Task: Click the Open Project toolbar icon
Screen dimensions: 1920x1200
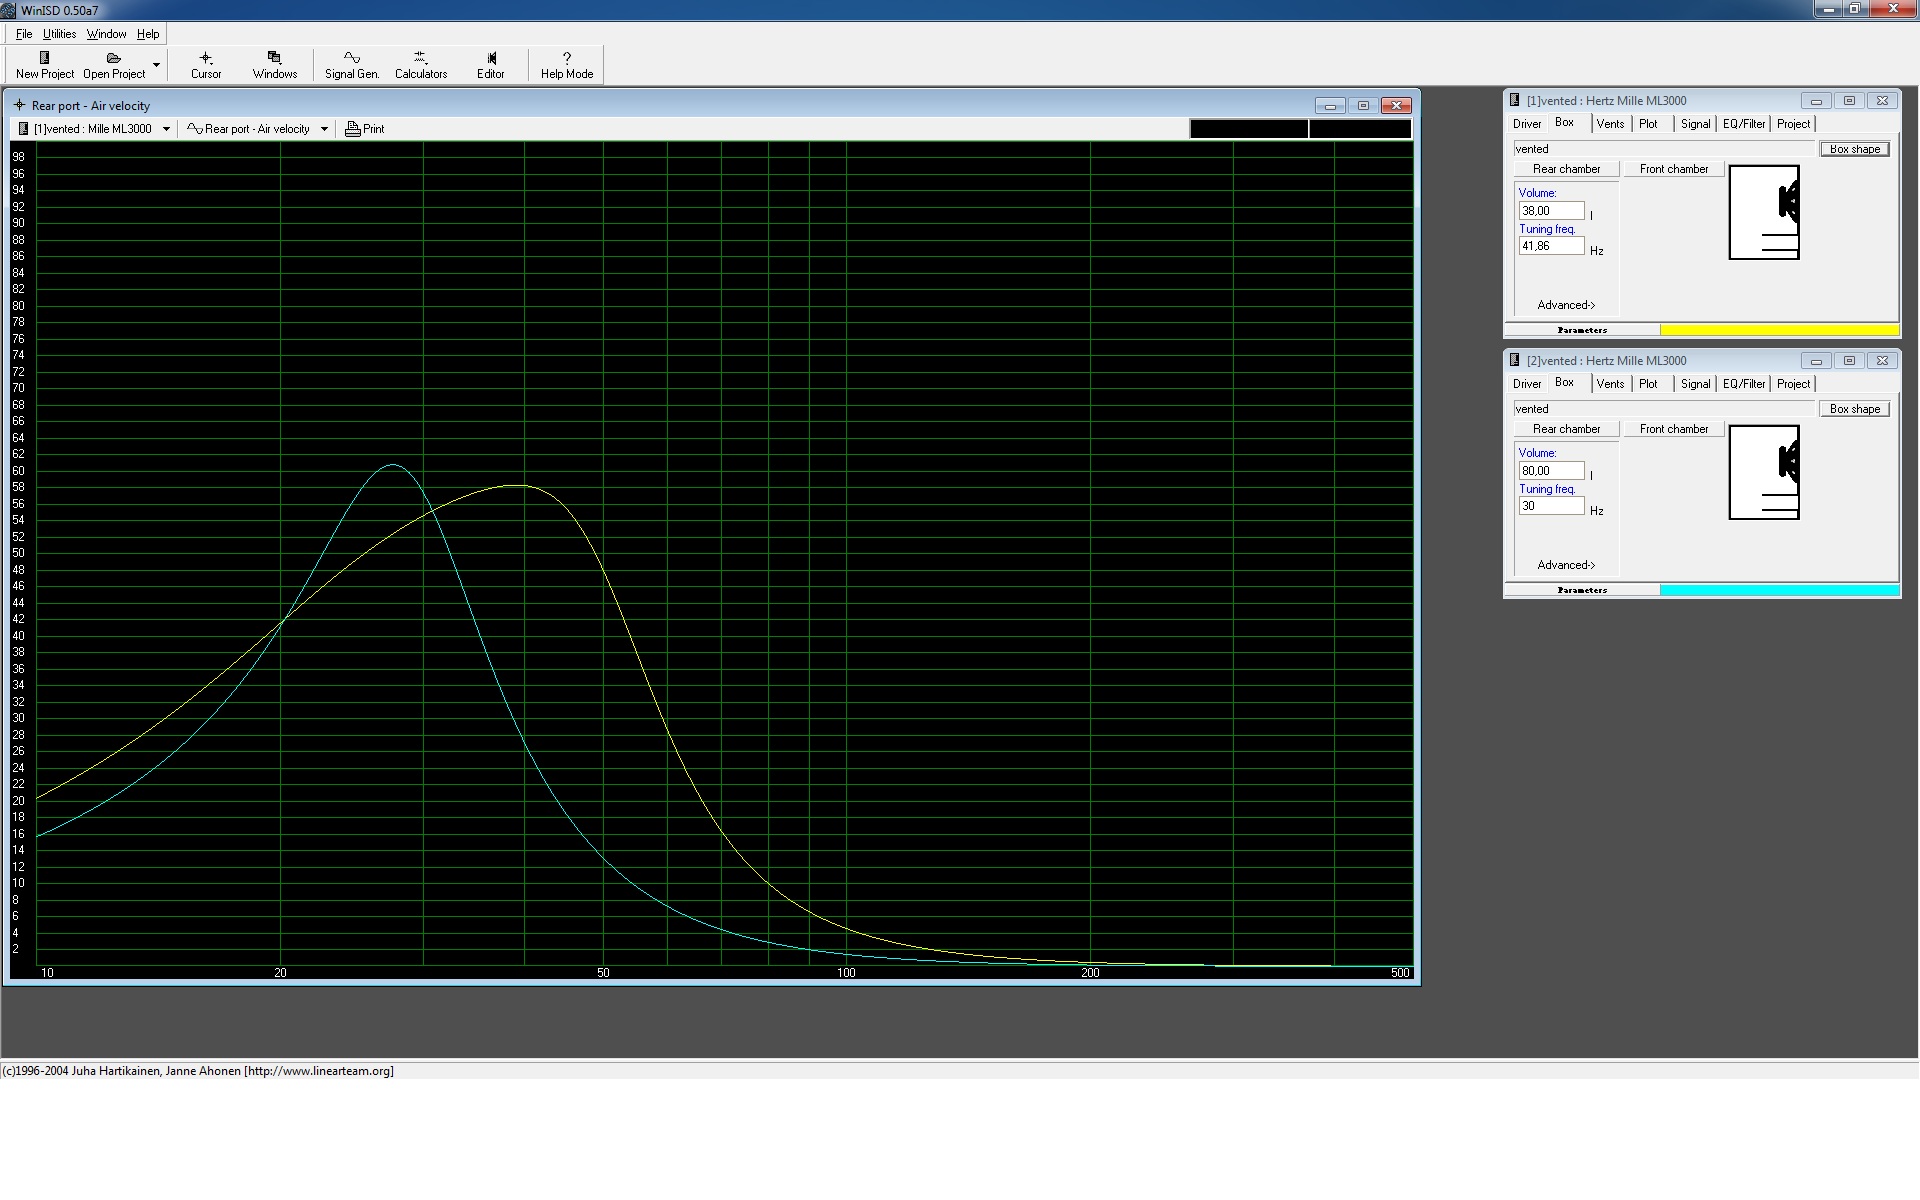Action: pyautogui.click(x=114, y=65)
